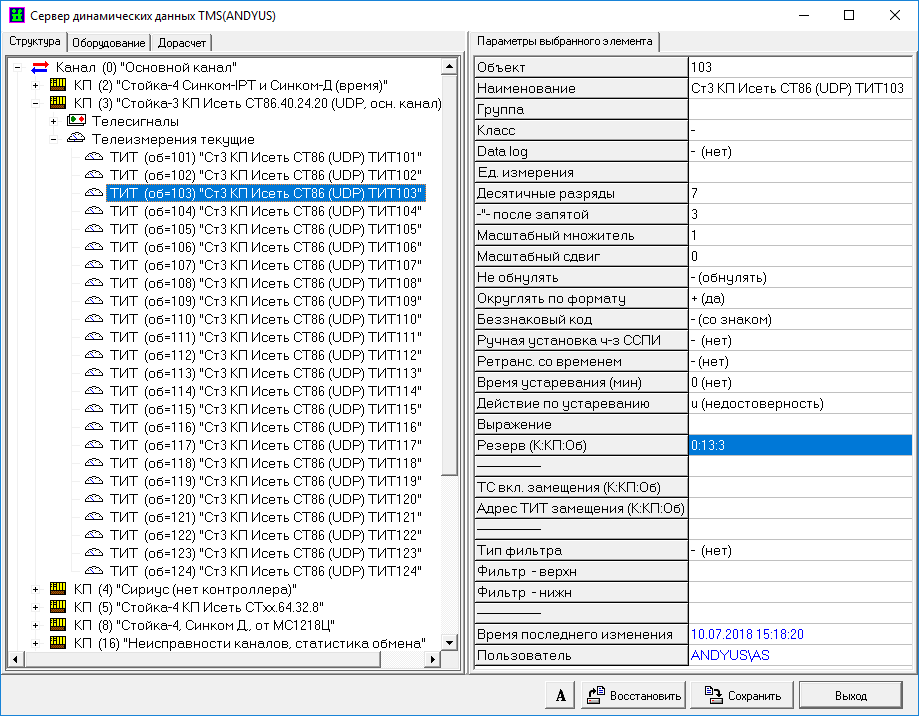Expand КП (4) Сириус node
The image size is (919, 716).
tap(36, 589)
